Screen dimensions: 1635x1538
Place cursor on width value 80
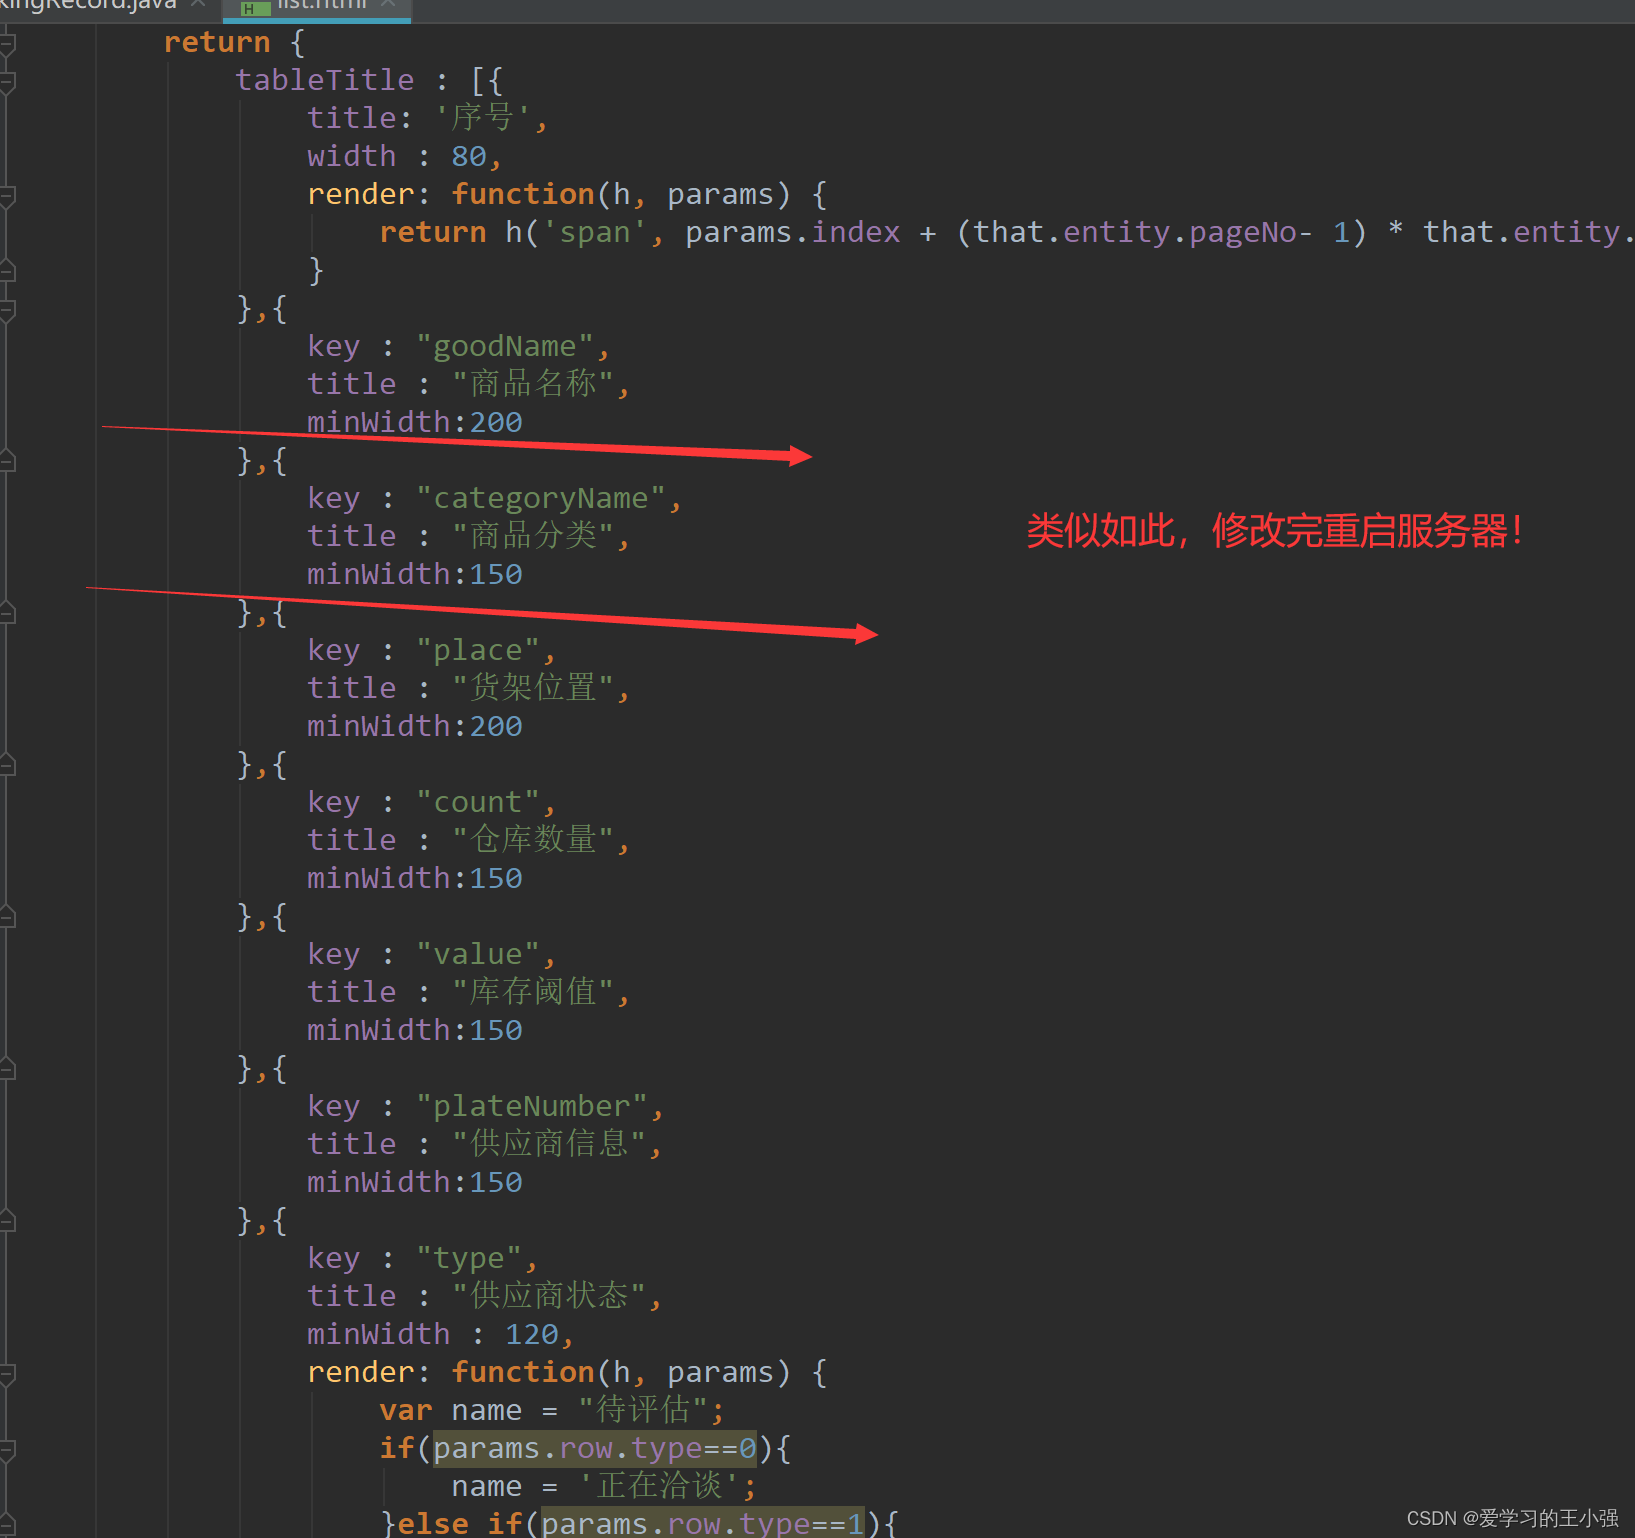468,156
